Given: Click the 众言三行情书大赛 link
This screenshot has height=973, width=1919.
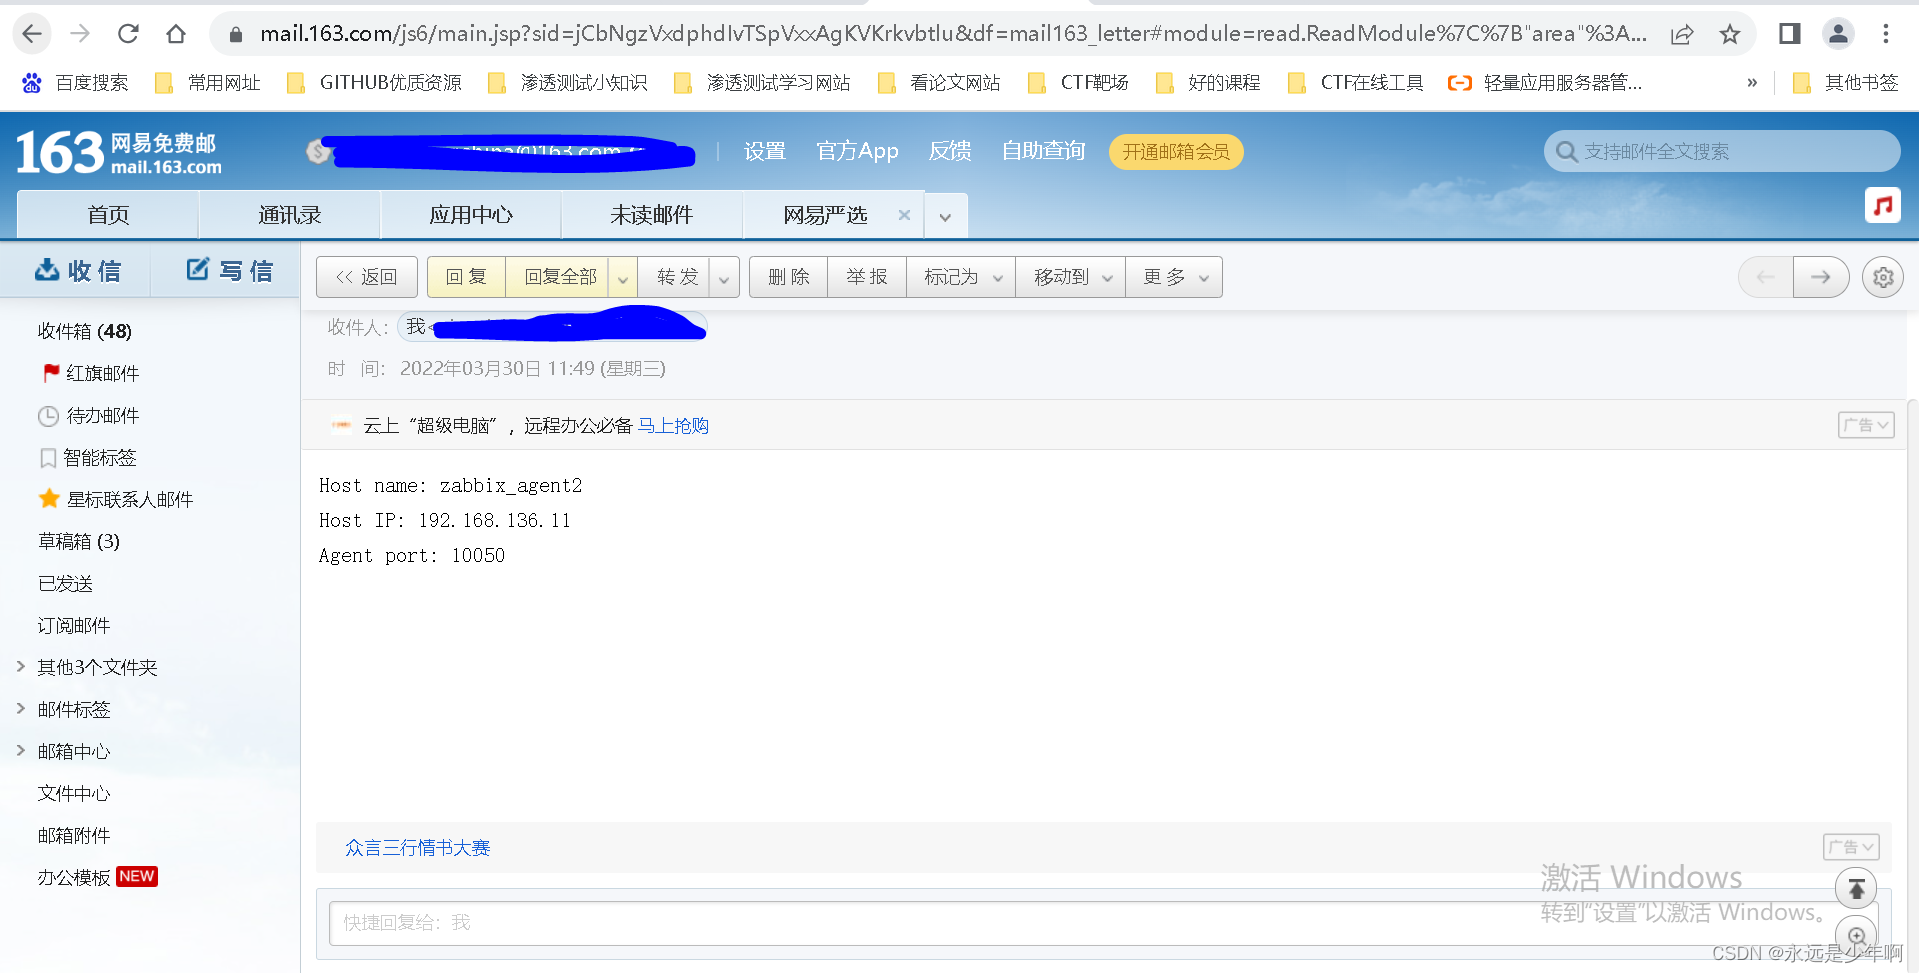Looking at the screenshot, I should [x=417, y=848].
